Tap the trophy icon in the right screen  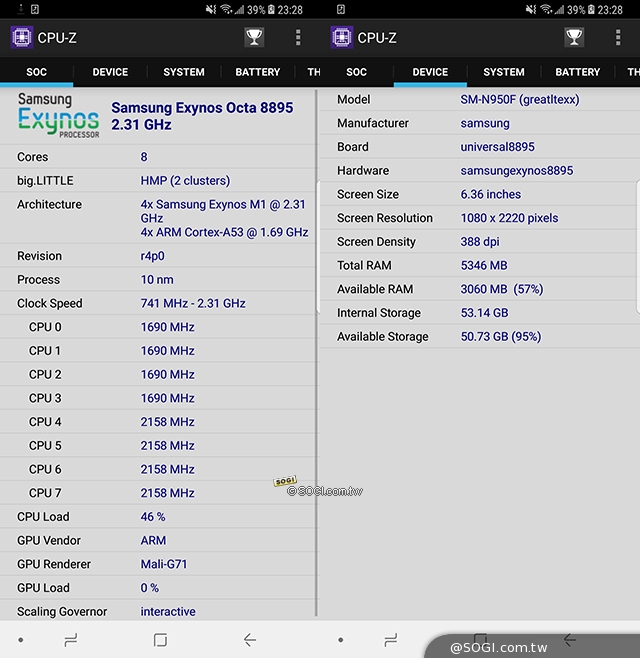pyautogui.click(x=574, y=38)
